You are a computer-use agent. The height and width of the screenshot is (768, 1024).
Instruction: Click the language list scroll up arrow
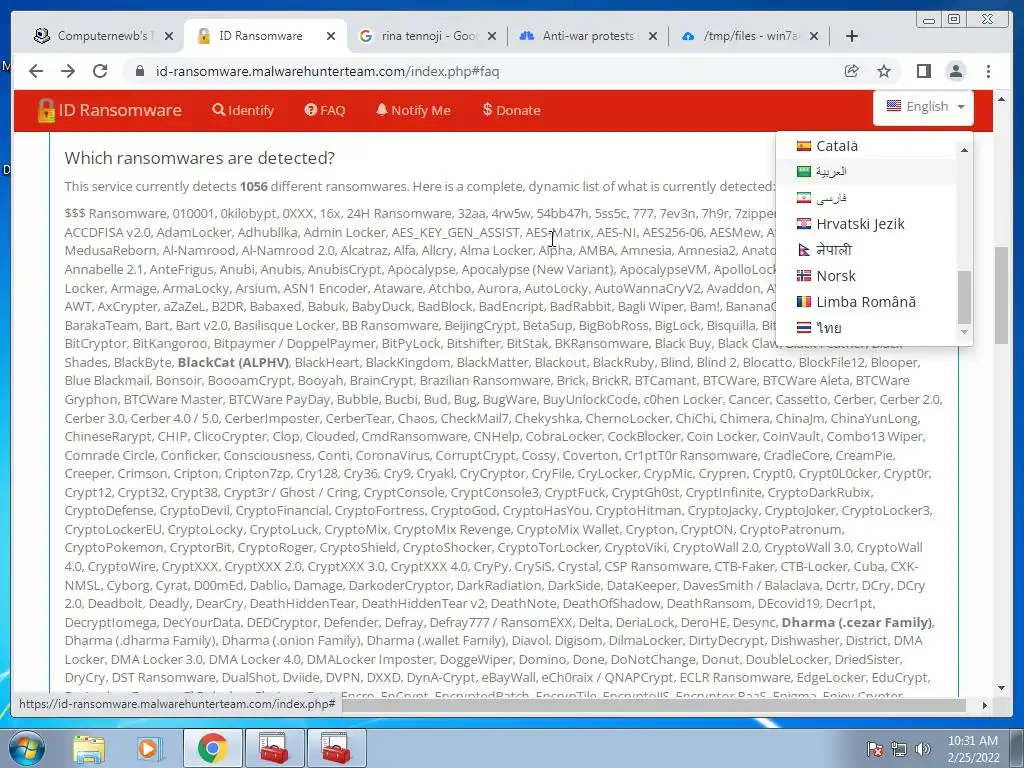(x=964, y=150)
